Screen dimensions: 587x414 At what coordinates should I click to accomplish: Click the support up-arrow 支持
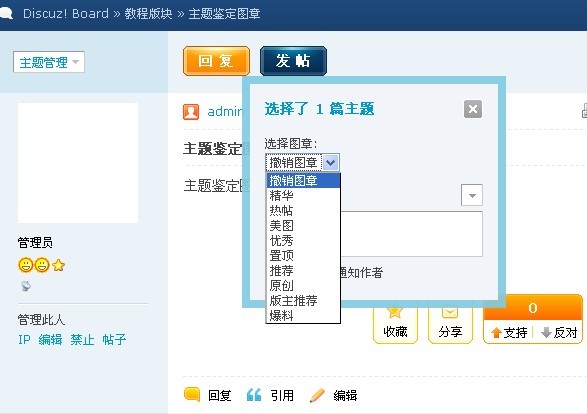coord(497,332)
